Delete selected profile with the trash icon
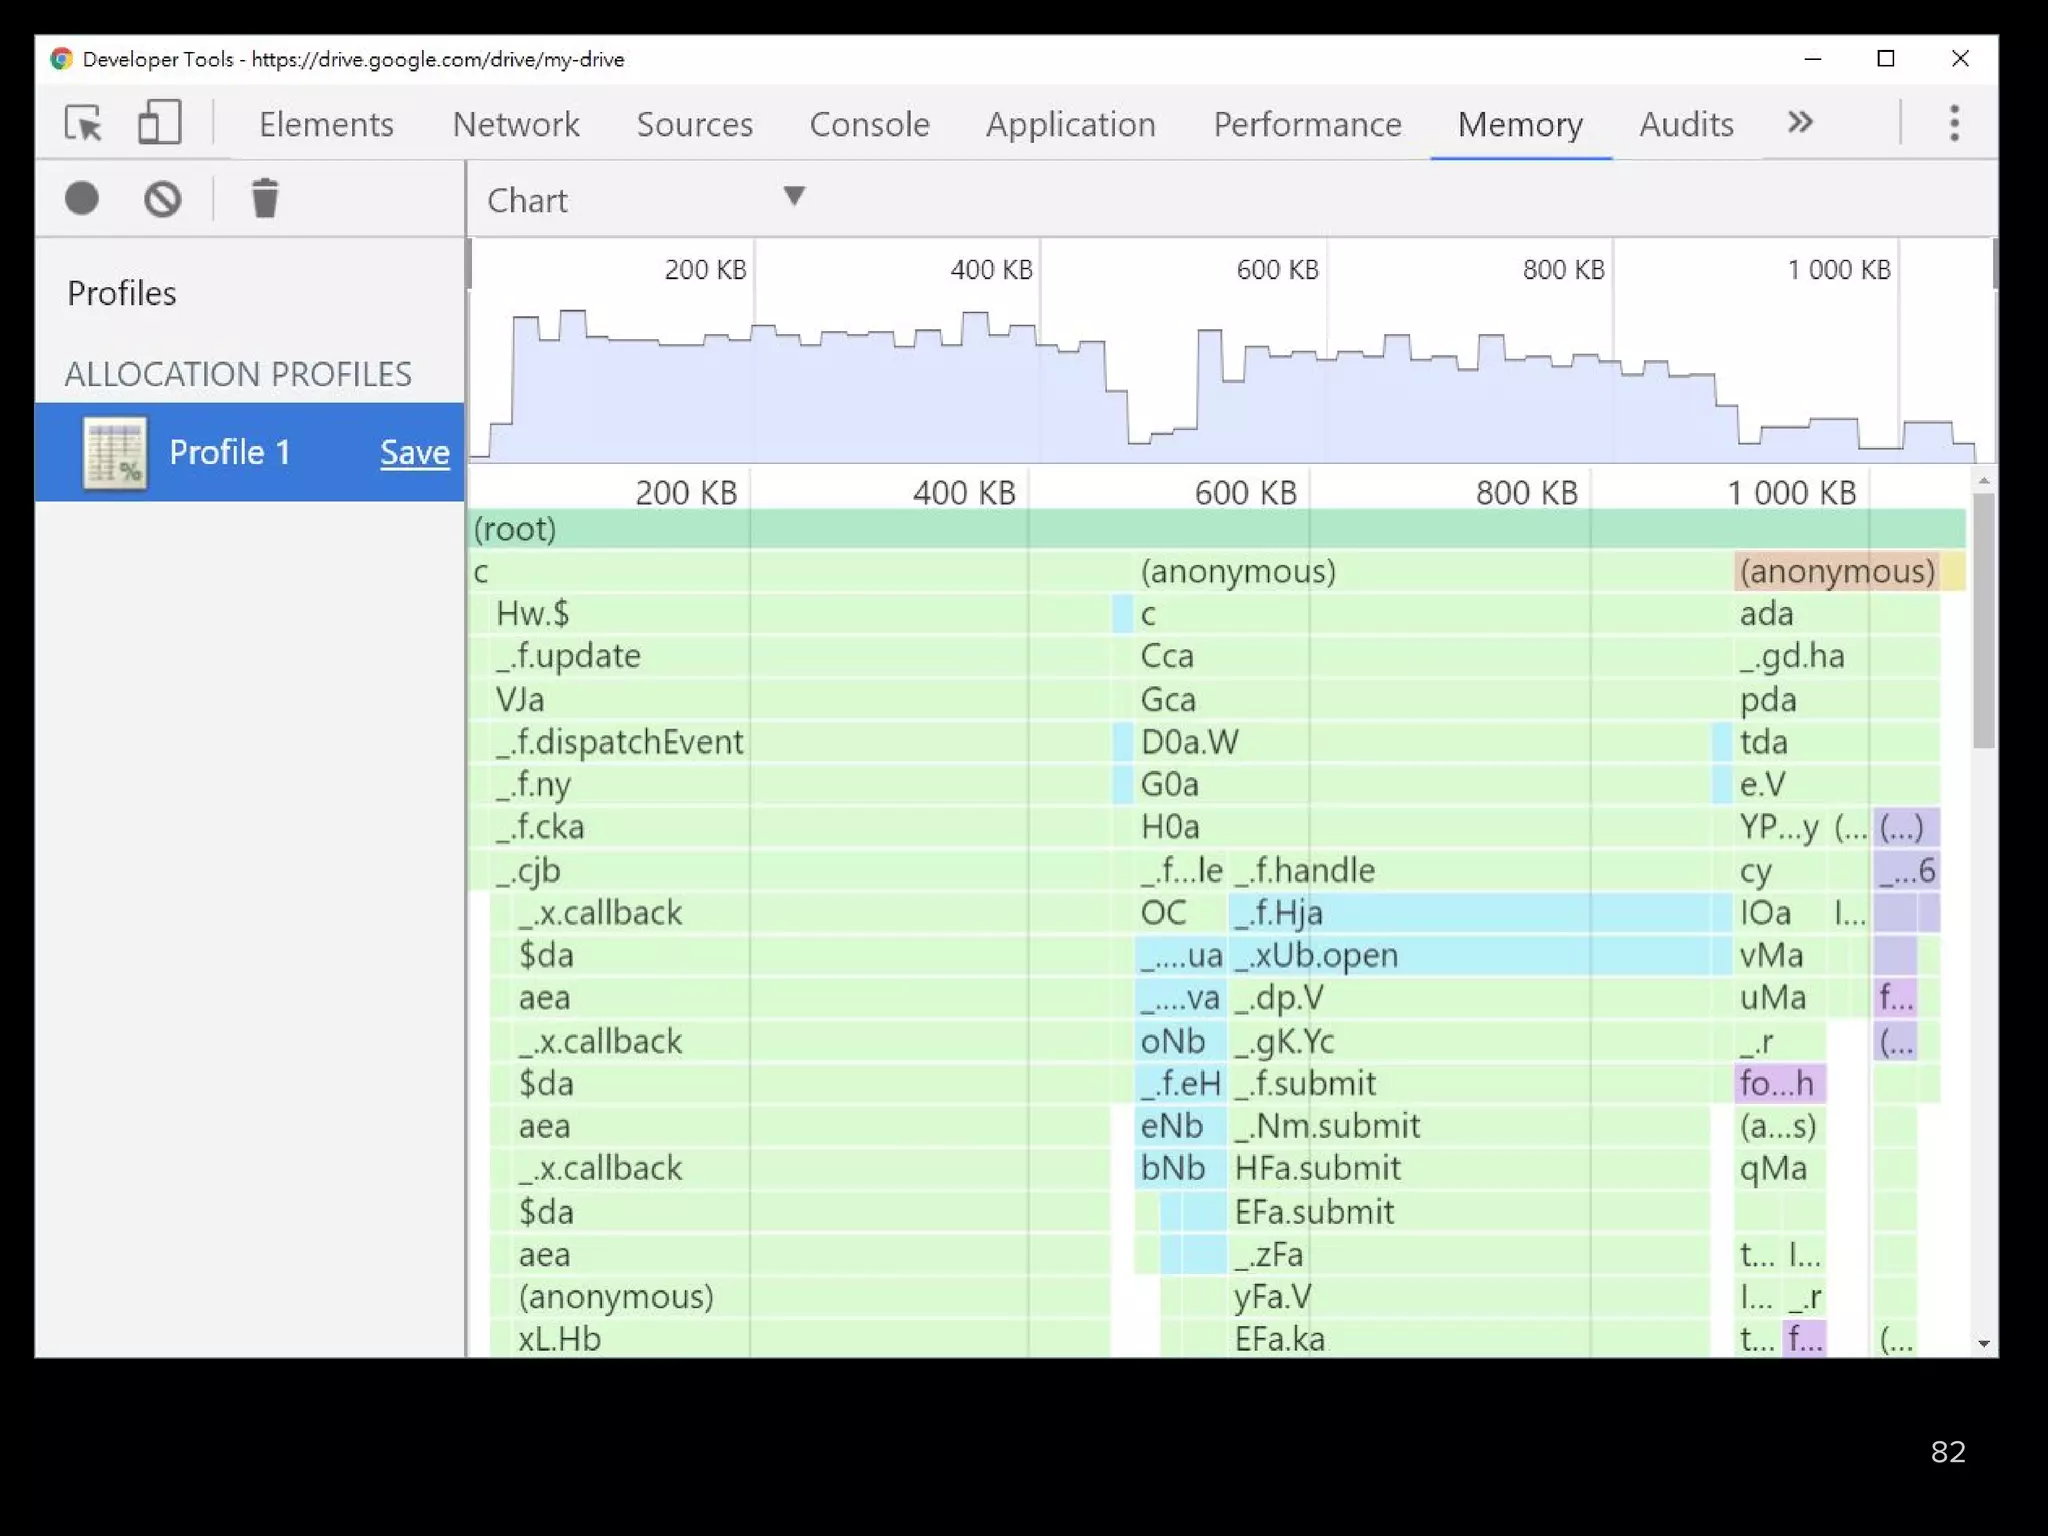Screen dimensions: 2048x1536 [x=264, y=198]
